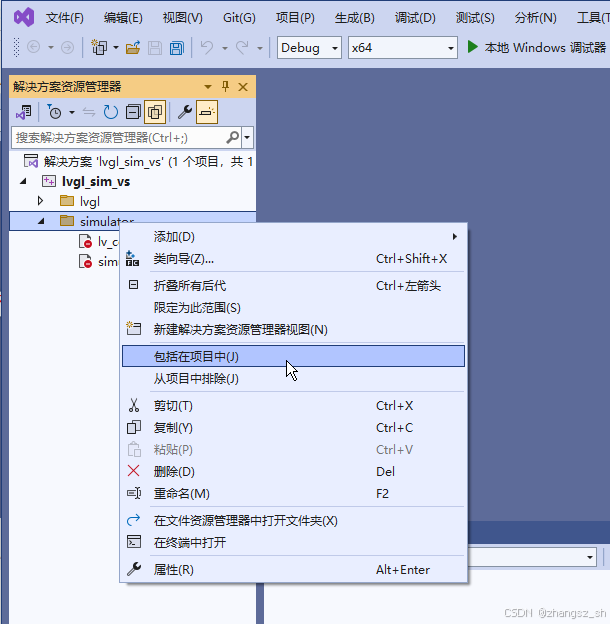Choose 限定为此范围(S)
610x624 pixels.
[x=293, y=308]
